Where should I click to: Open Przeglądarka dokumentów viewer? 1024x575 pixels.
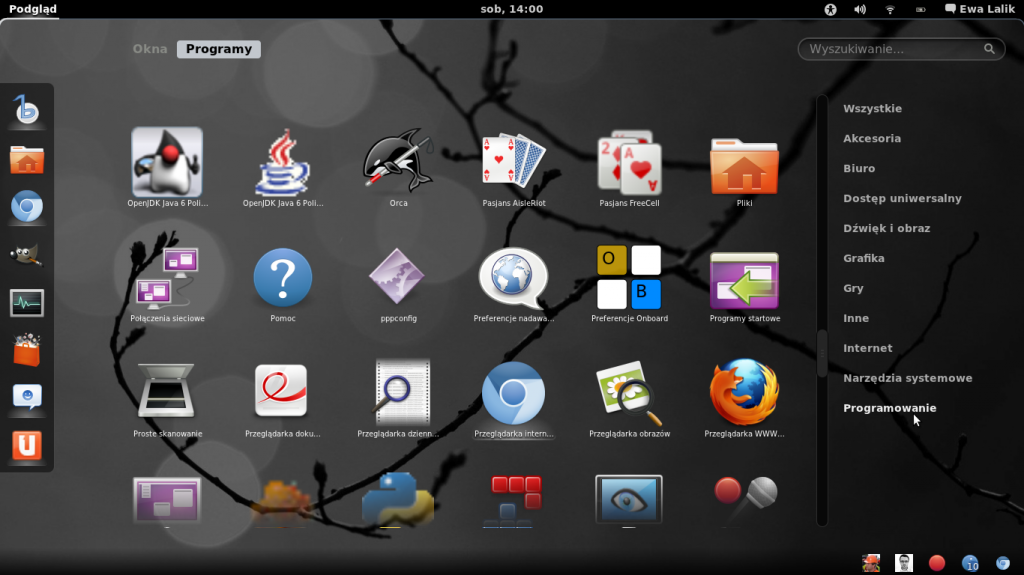click(x=281, y=391)
